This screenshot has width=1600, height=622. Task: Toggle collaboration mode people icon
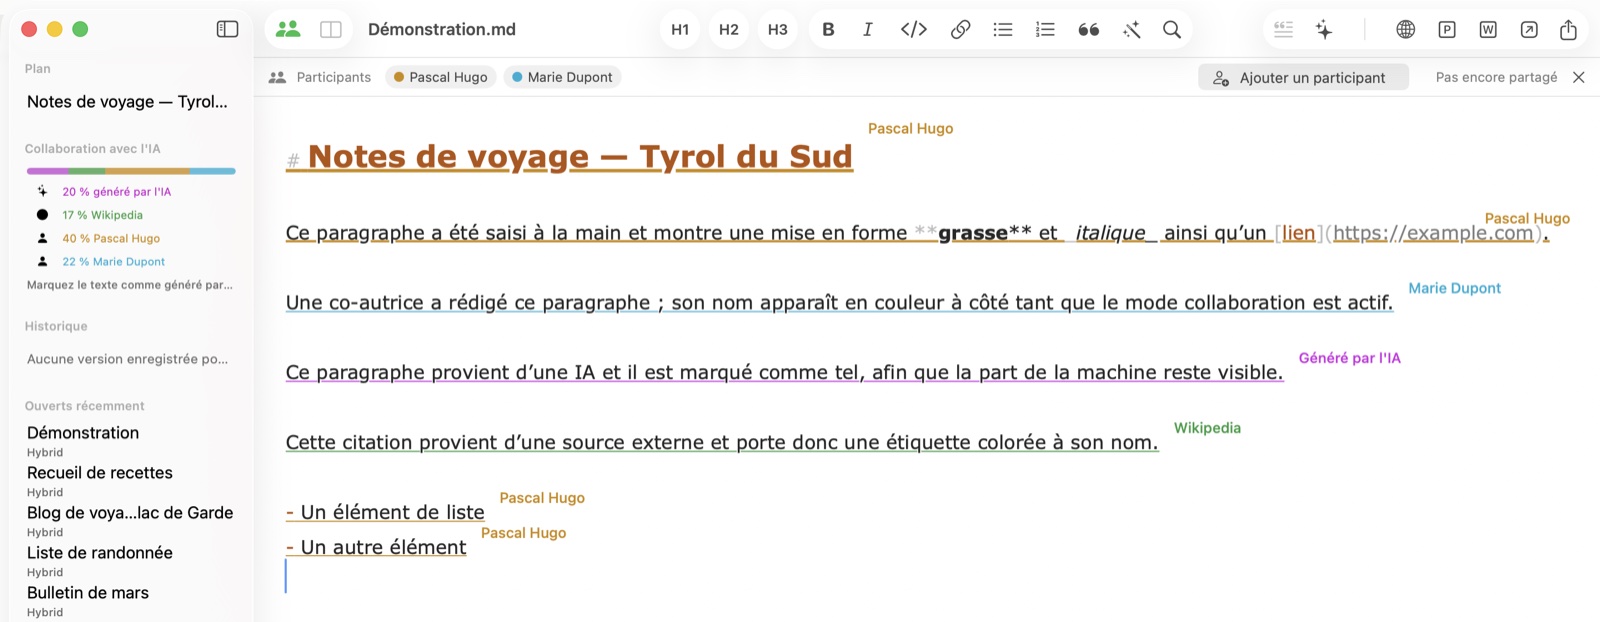click(288, 29)
